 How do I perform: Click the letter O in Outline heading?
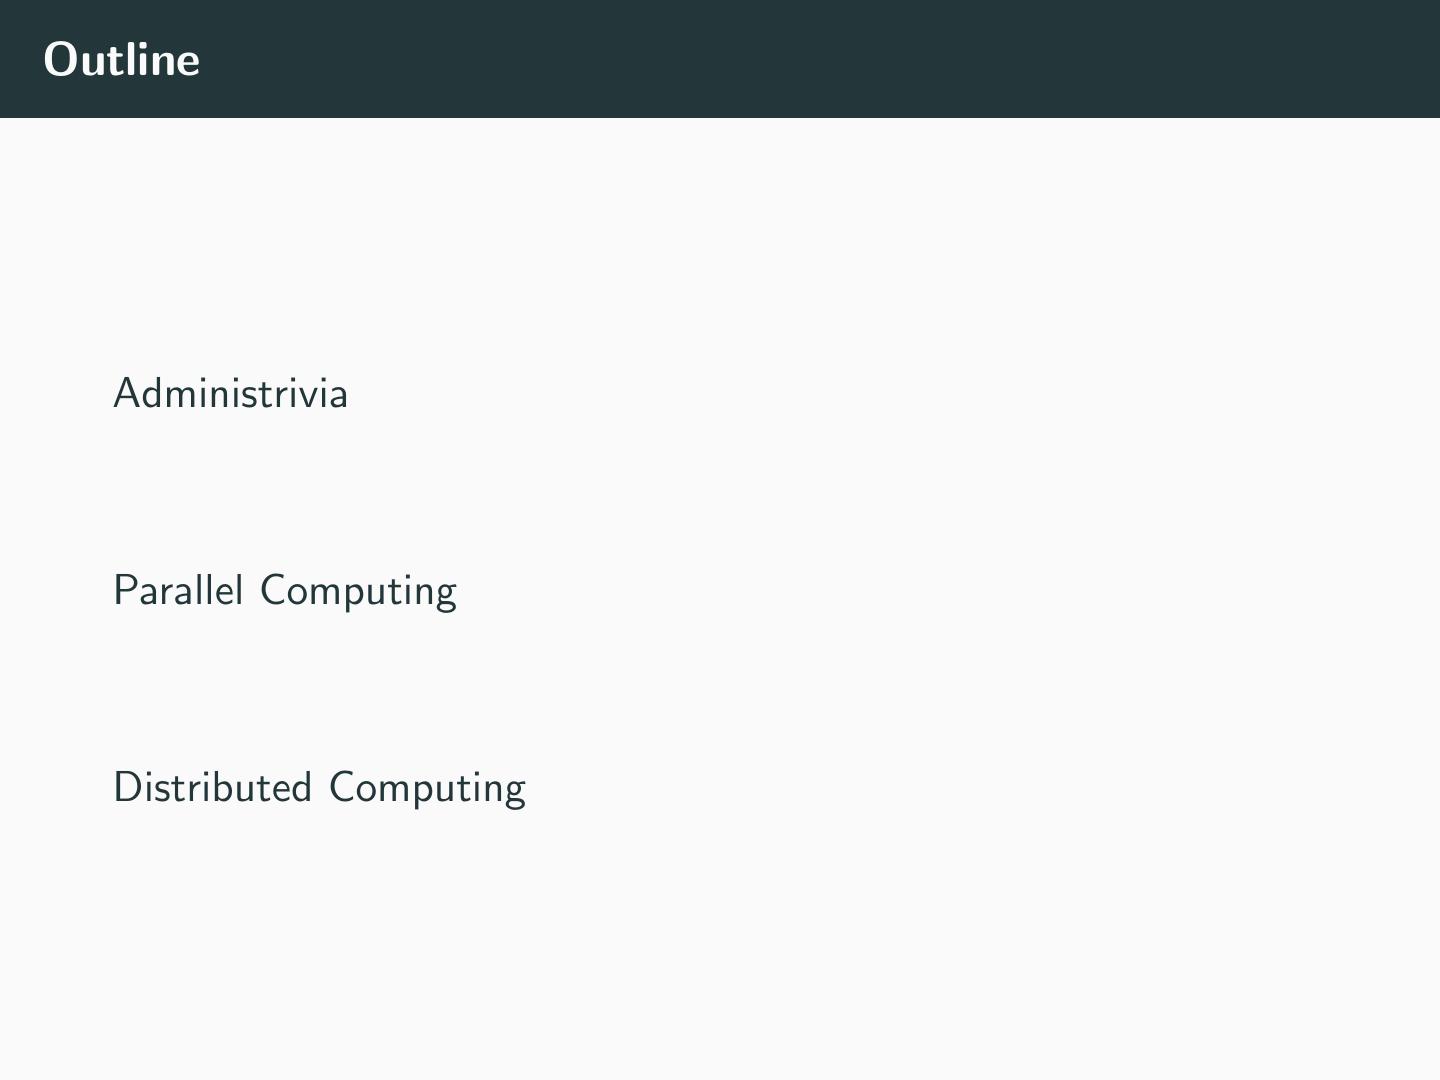click(x=59, y=59)
